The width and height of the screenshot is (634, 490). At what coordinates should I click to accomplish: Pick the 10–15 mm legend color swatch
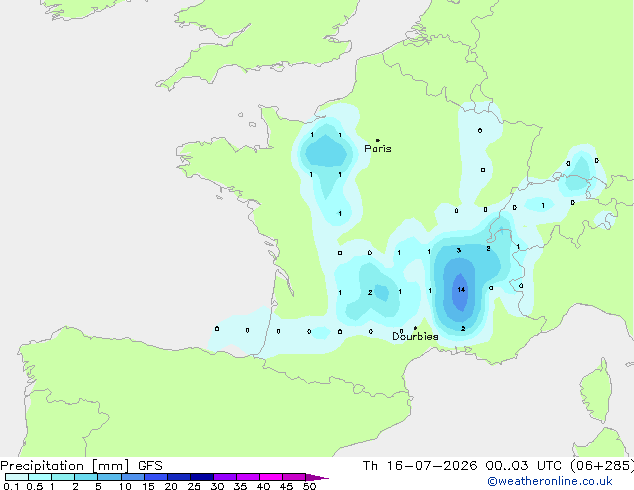[x=133, y=477]
